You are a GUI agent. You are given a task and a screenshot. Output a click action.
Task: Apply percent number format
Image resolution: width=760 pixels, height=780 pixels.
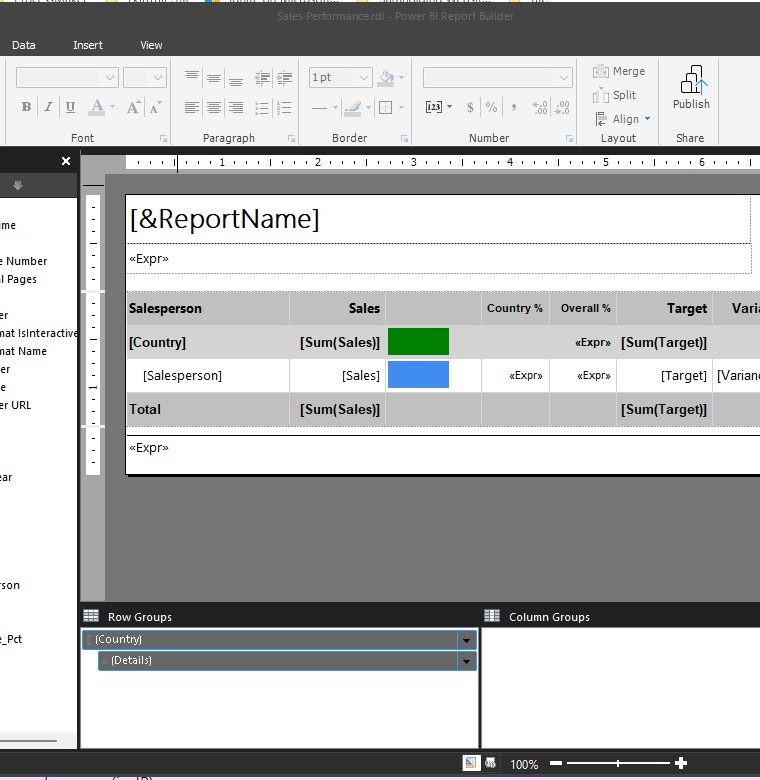[x=491, y=107]
